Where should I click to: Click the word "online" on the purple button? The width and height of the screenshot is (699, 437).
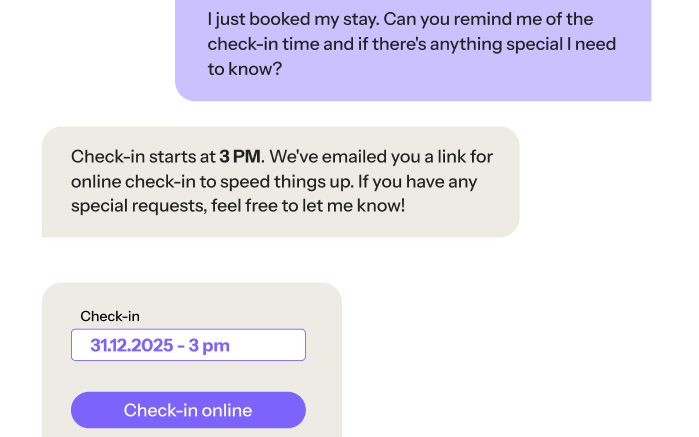coord(227,411)
